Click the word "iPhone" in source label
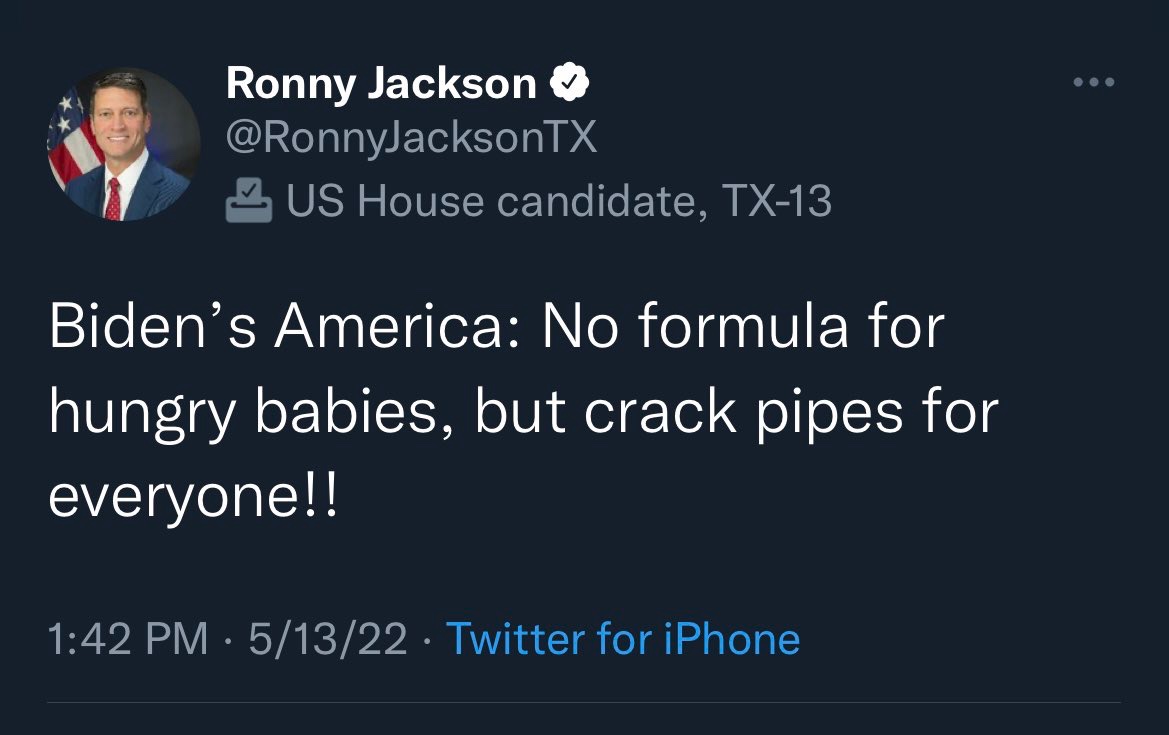The image size is (1169, 735). [731, 639]
